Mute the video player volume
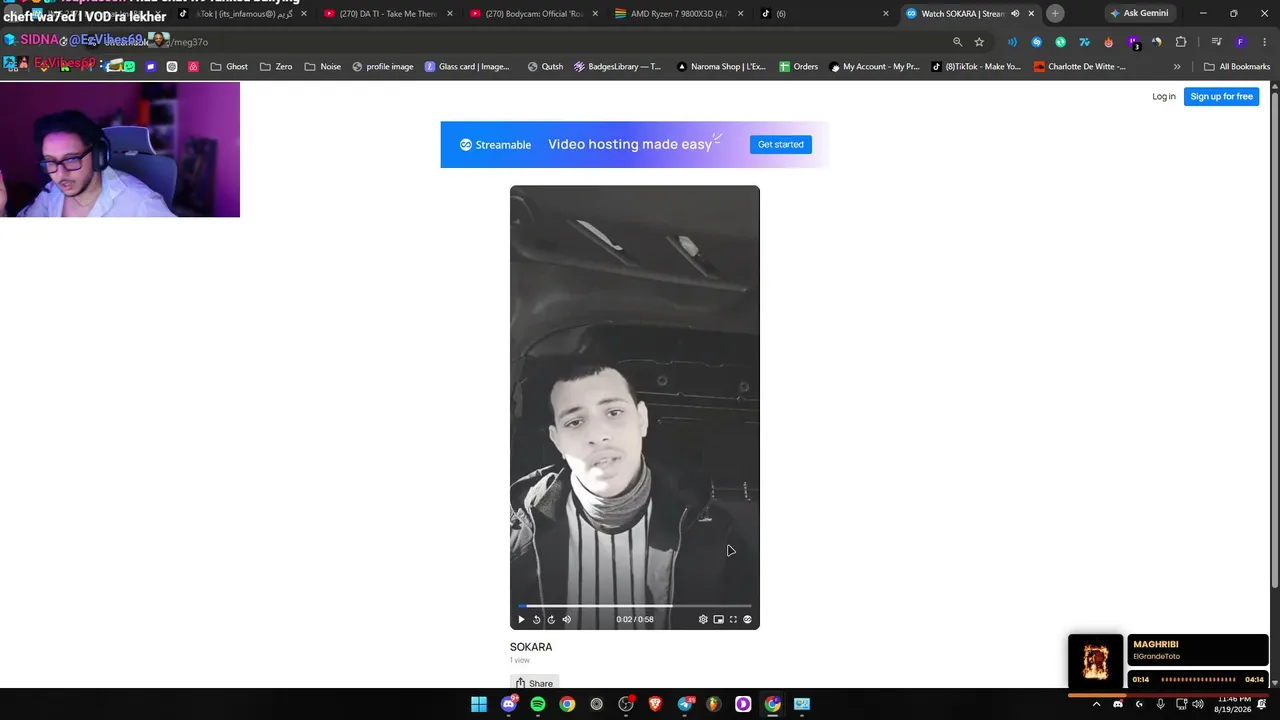This screenshot has width=1280, height=720. click(566, 620)
